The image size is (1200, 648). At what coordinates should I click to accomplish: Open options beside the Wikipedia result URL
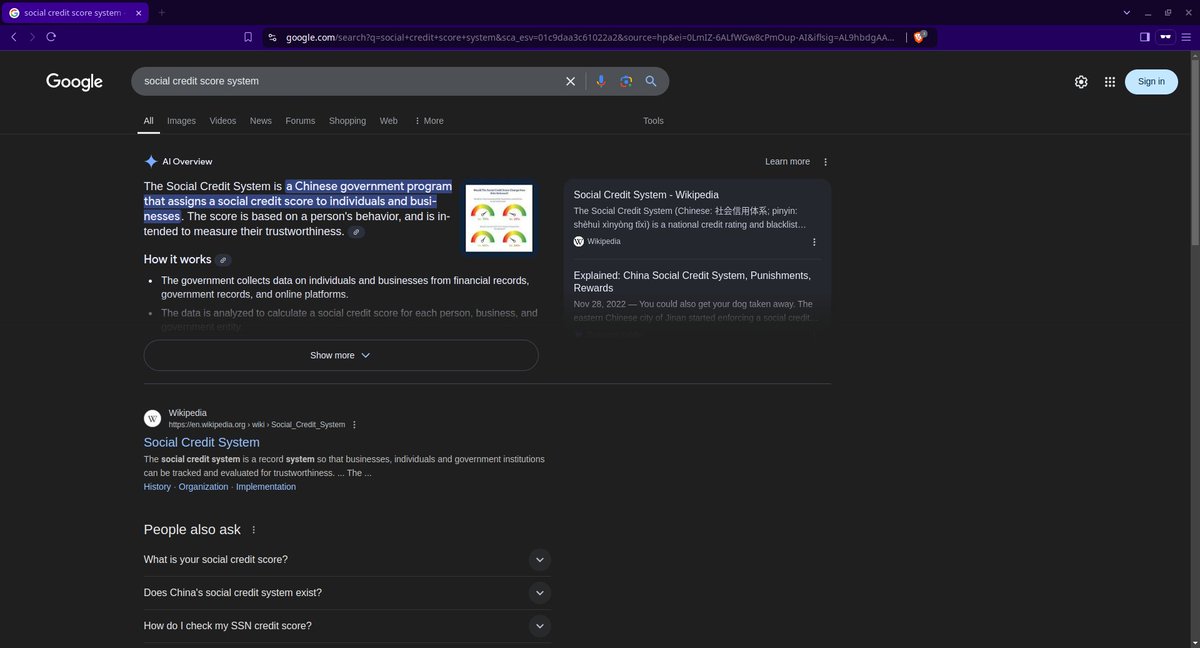(354, 425)
